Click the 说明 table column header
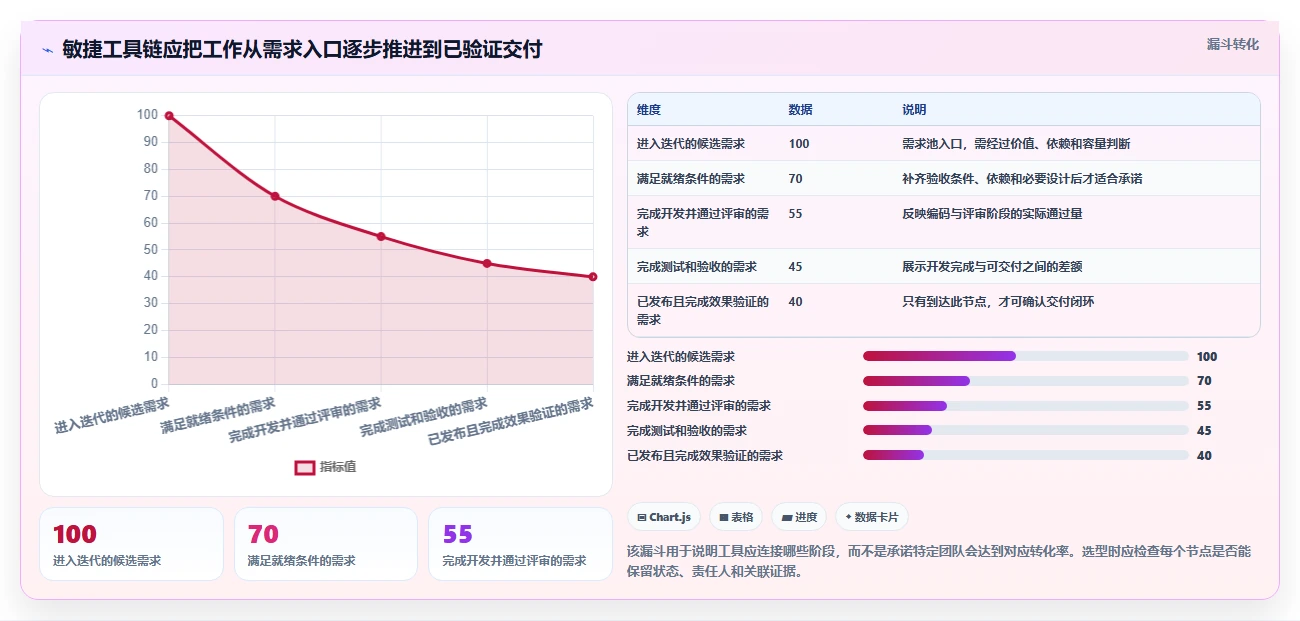The height and width of the screenshot is (621, 1300). click(914, 110)
